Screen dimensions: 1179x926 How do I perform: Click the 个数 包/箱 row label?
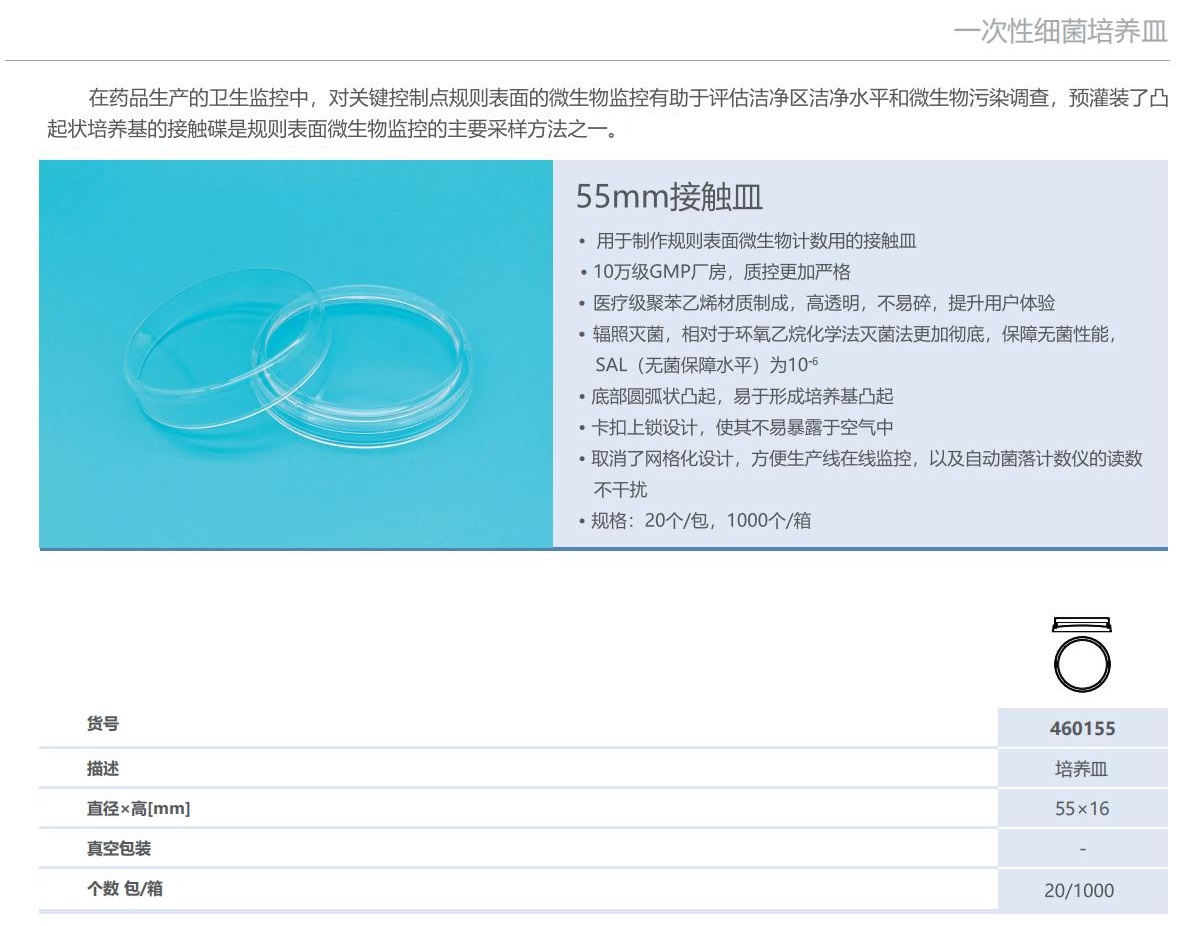pos(125,888)
